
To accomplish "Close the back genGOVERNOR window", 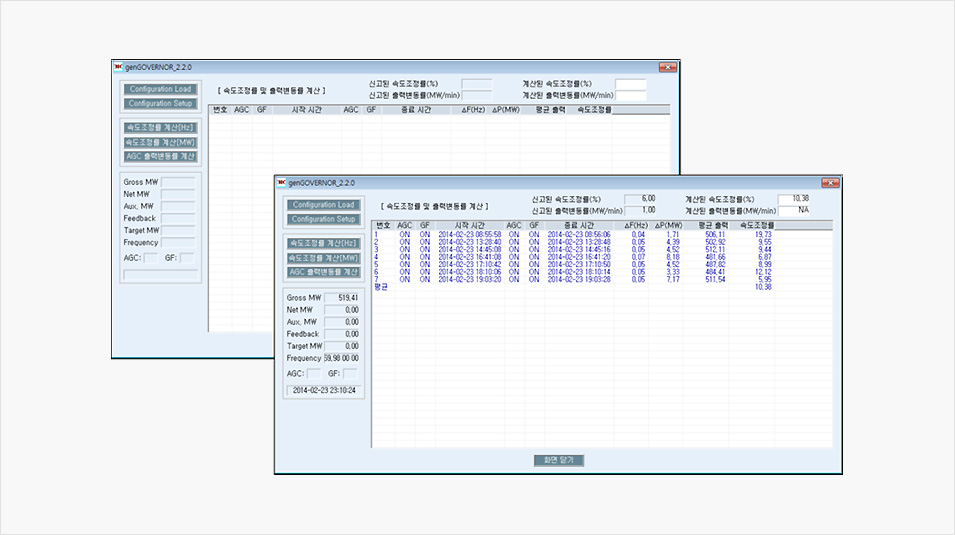I will [x=667, y=67].
